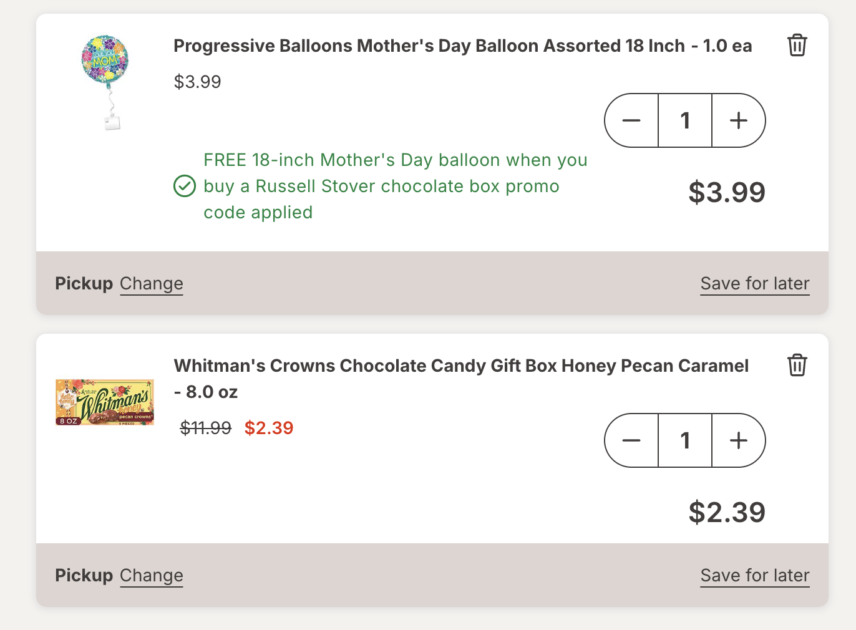Screen dimensions: 856x630
Task: Save the Whitman's chocolate box for later
Action: [x=754, y=576]
